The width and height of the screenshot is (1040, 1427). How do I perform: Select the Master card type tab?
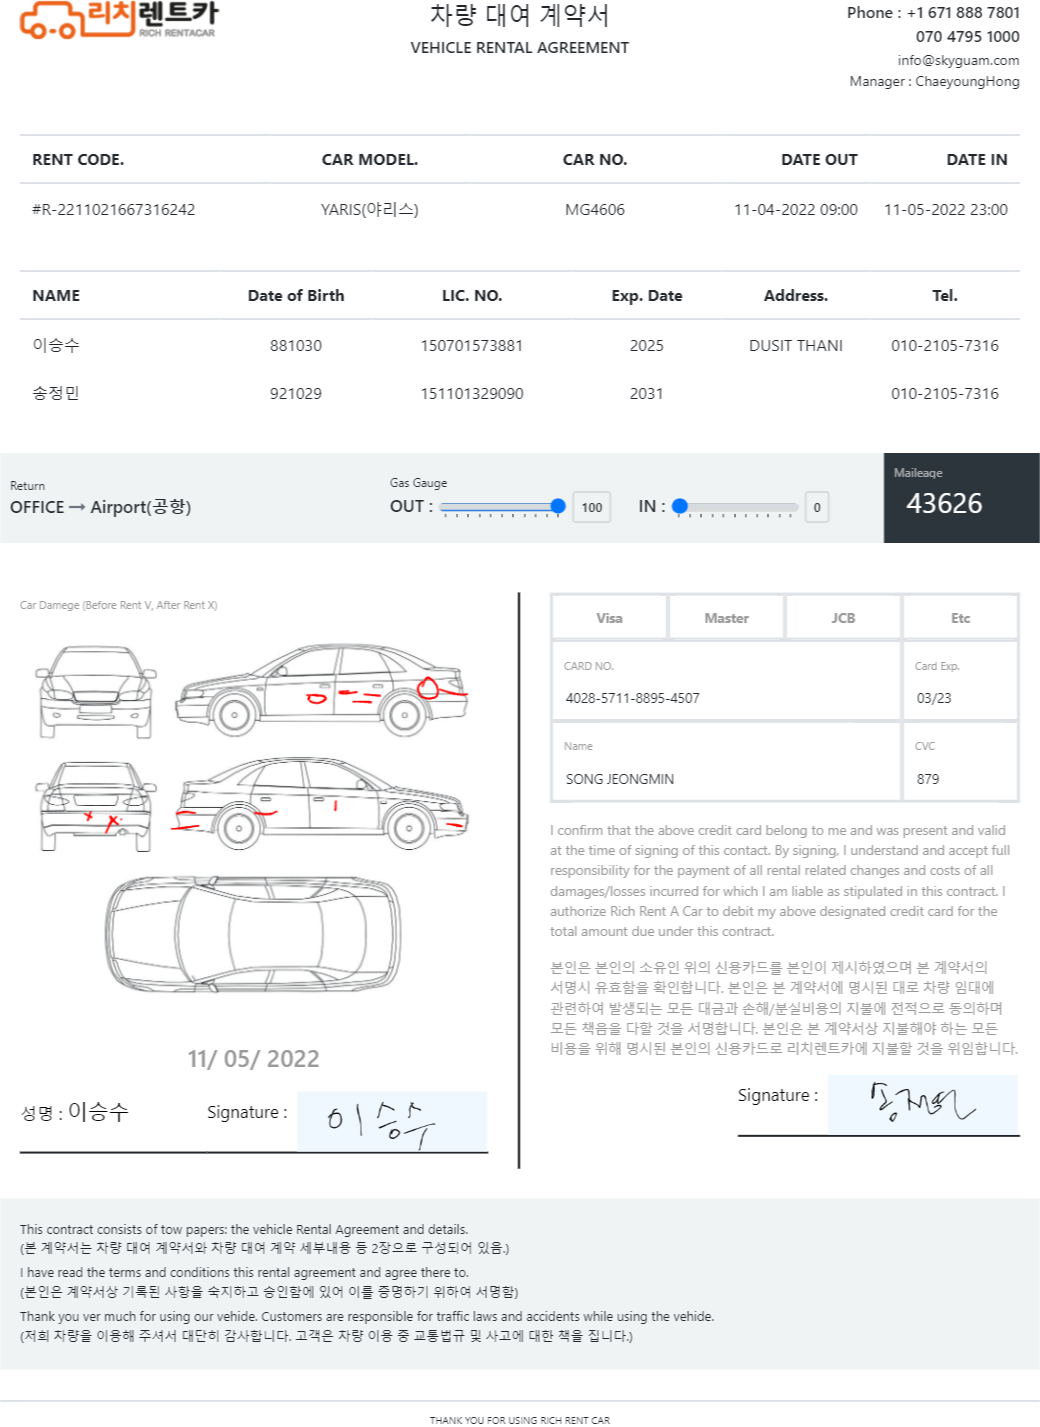click(x=726, y=618)
